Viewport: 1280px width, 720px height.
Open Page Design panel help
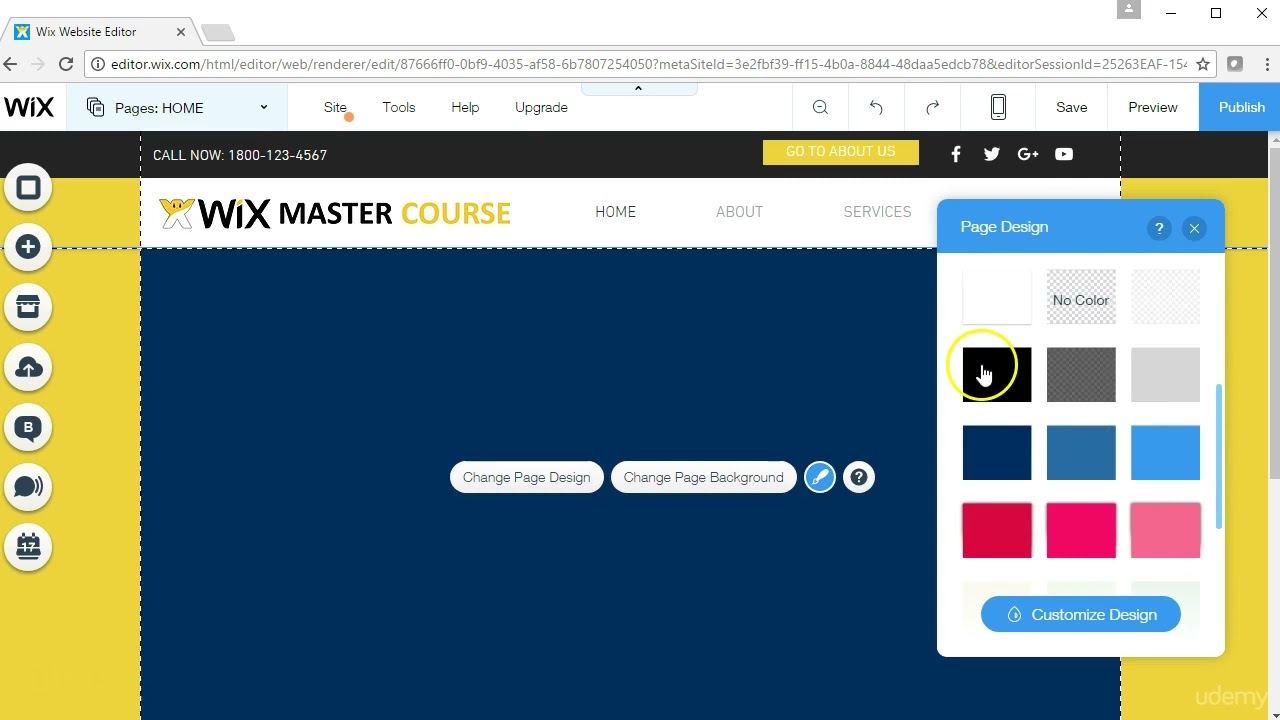click(1159, 228)
